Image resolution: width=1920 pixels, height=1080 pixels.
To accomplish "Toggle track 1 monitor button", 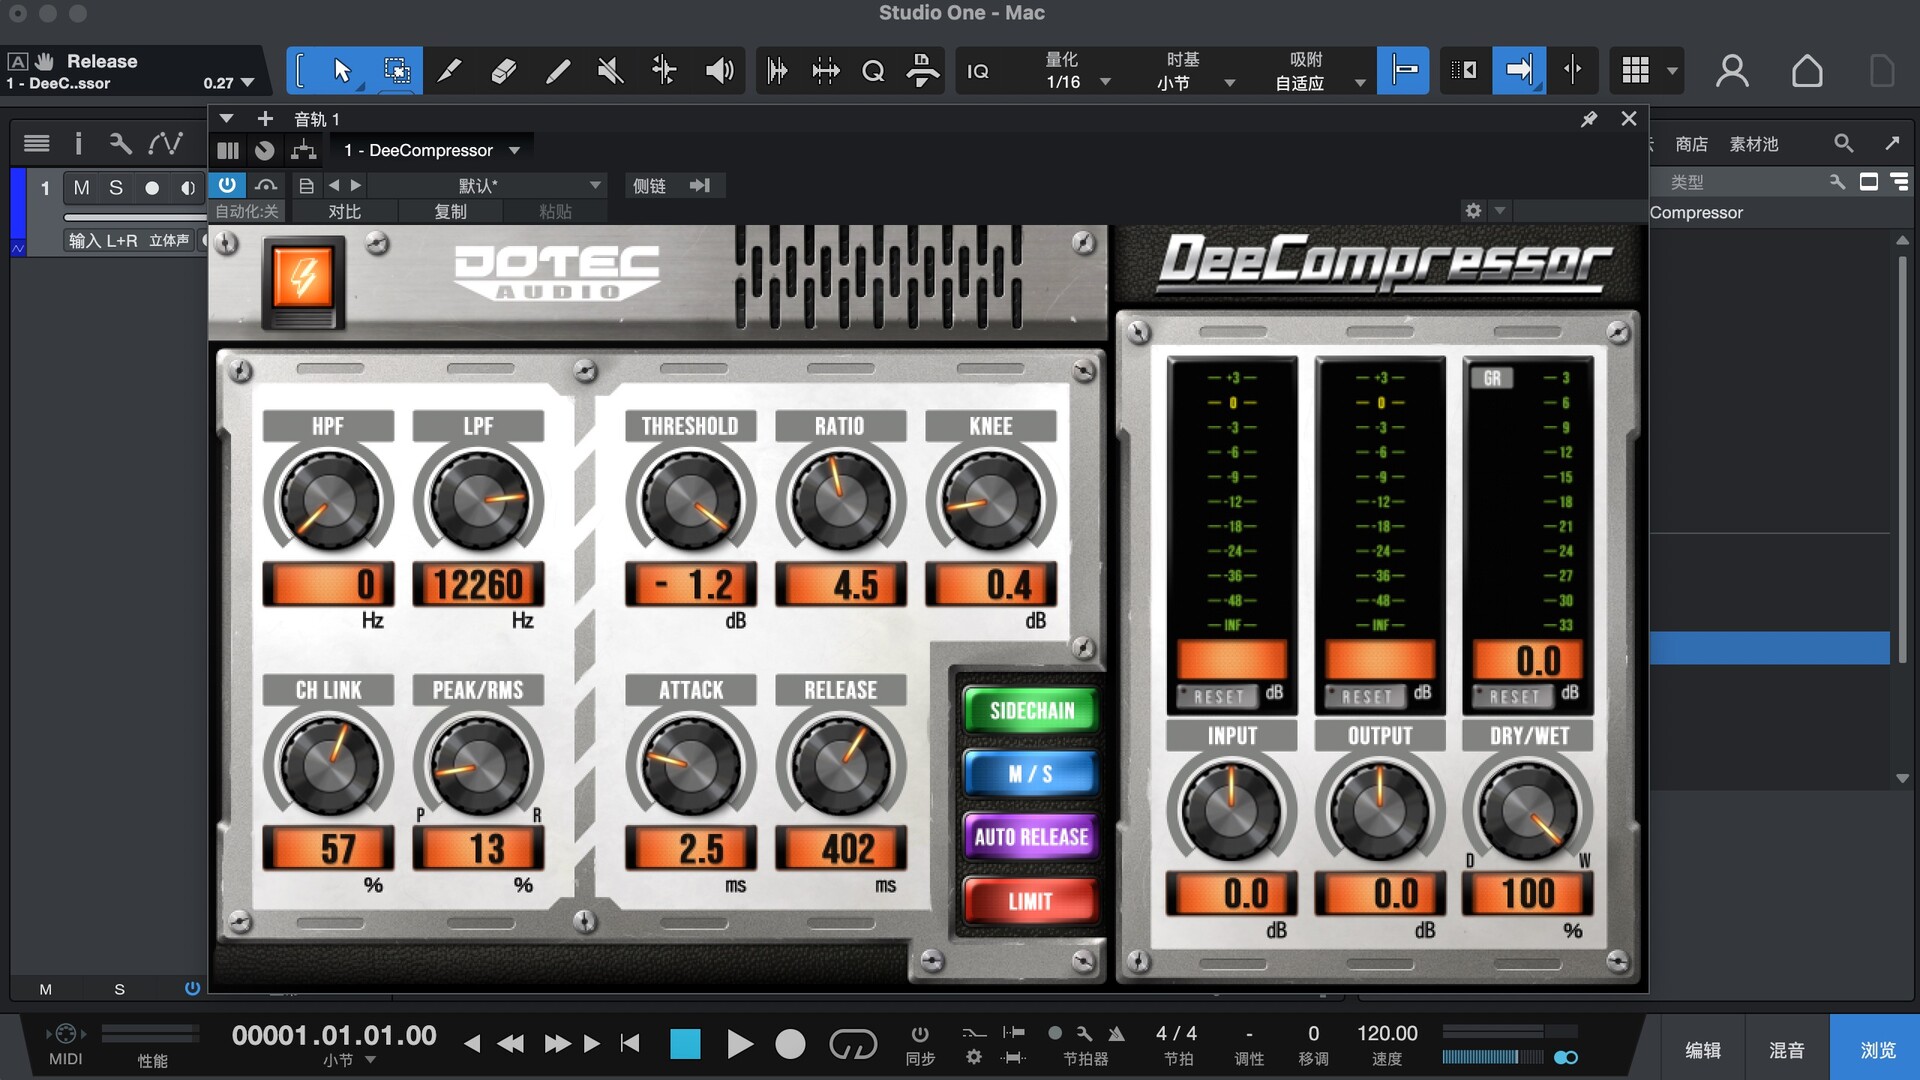I will click(x=187, y=188).
